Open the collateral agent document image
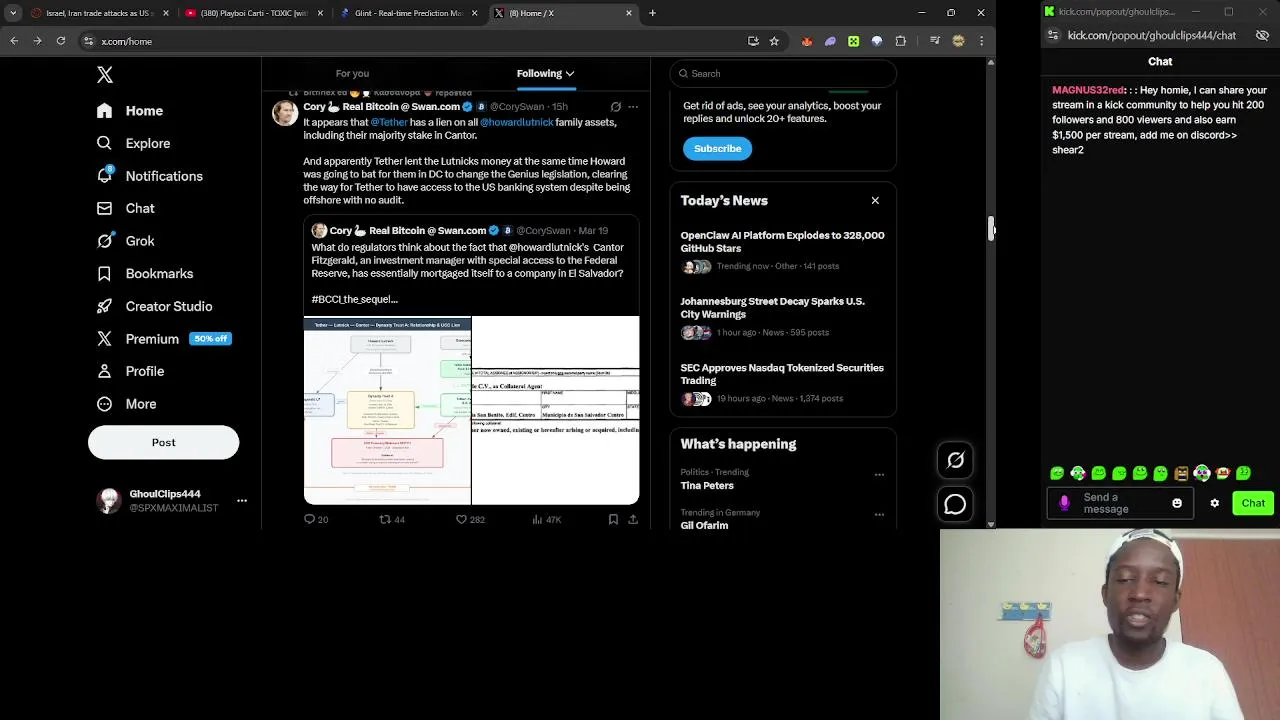This screenshot has height=720, width=1280. [x=556, y=410]
